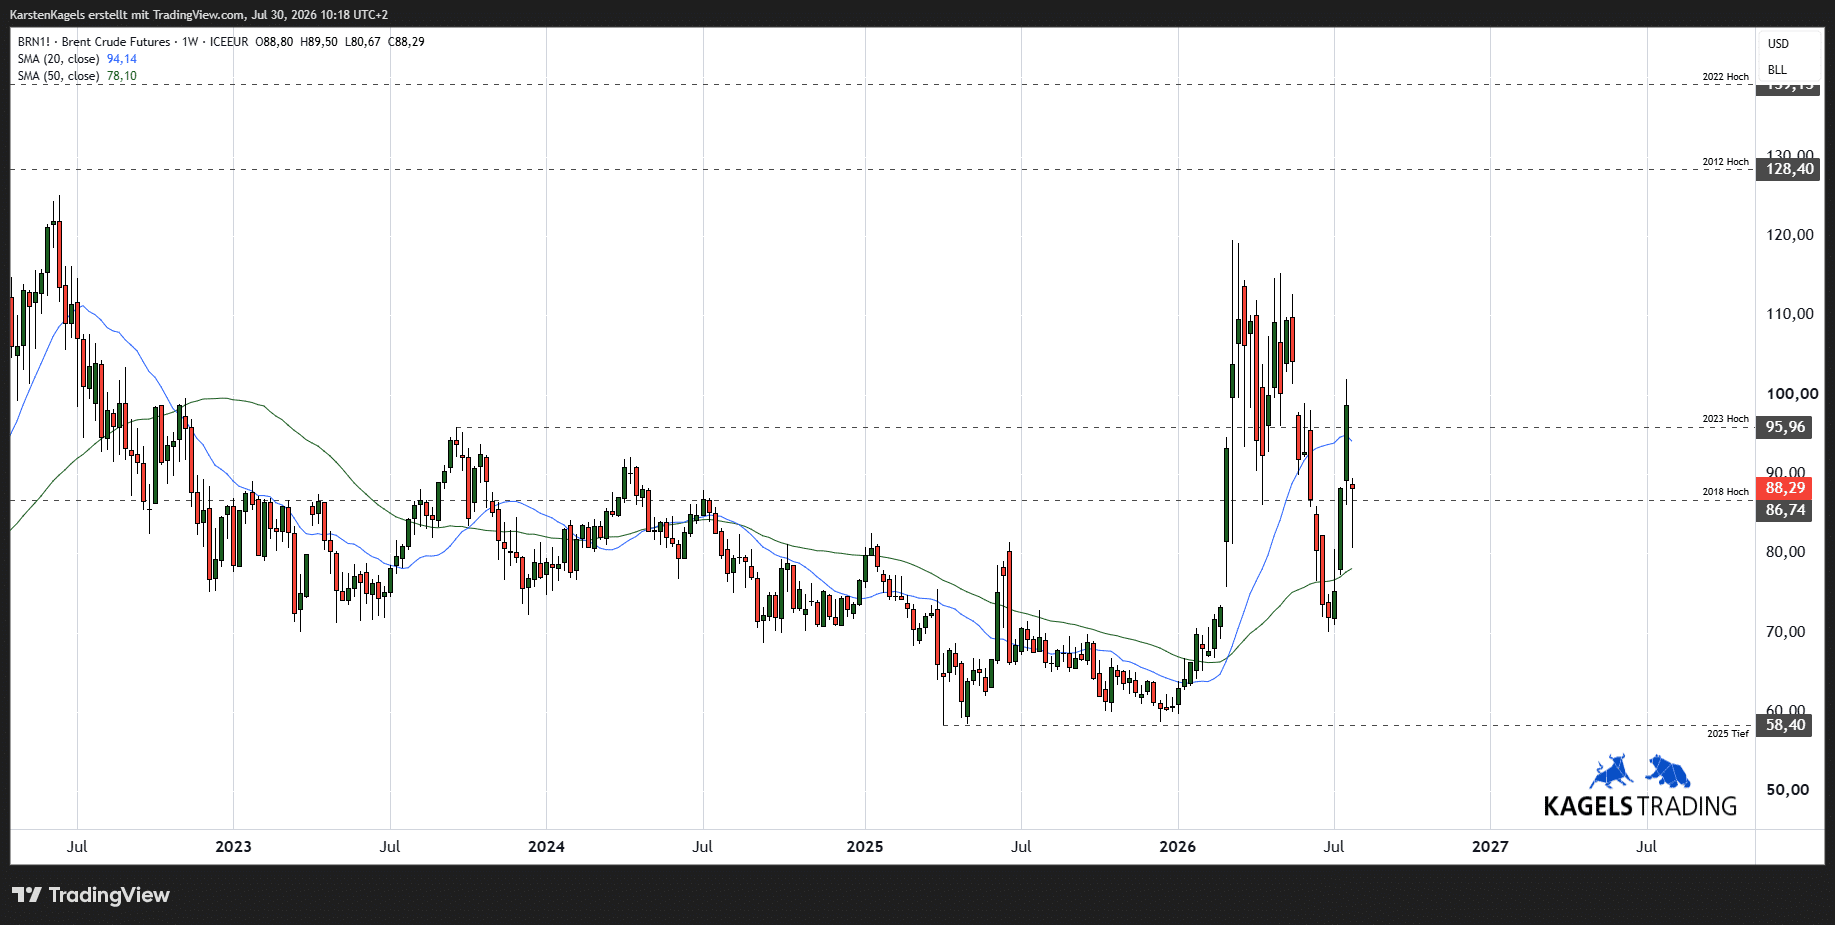Screen dimensions: 1835x925
Task: Open the BLL unit selector
Action: coord(1777,70)
